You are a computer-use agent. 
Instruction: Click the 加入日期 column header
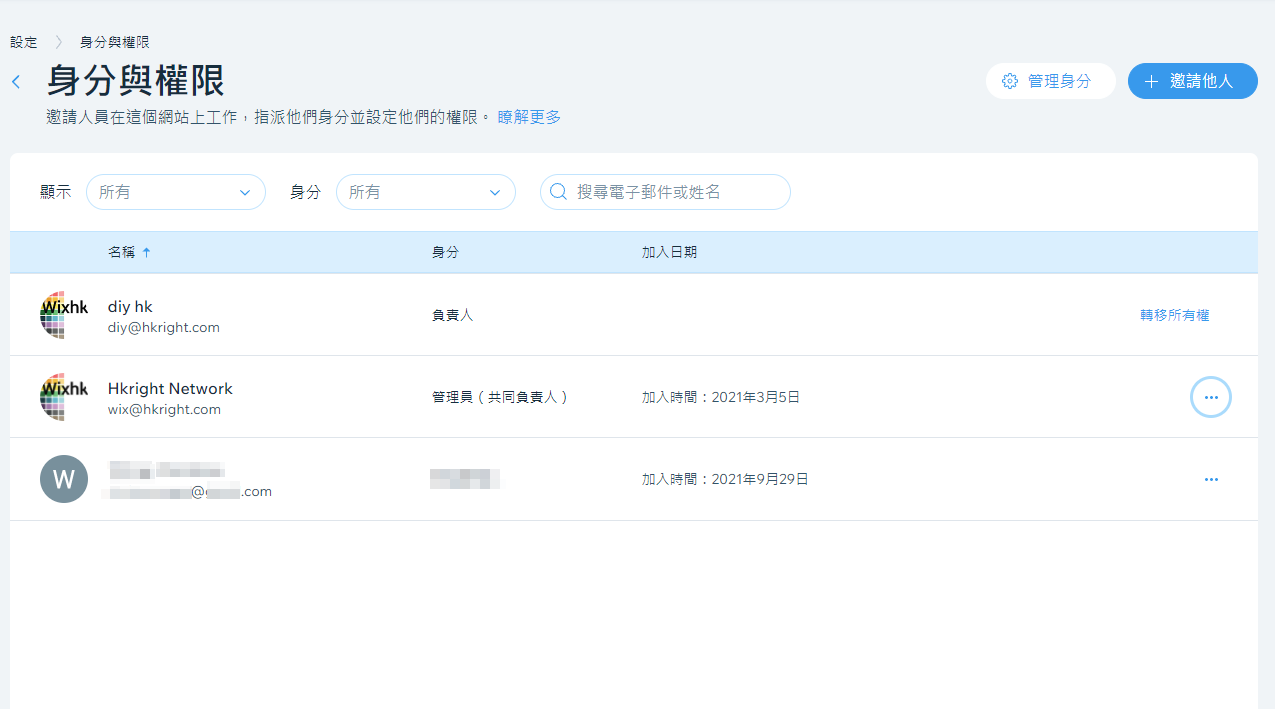tap(669, 252)
